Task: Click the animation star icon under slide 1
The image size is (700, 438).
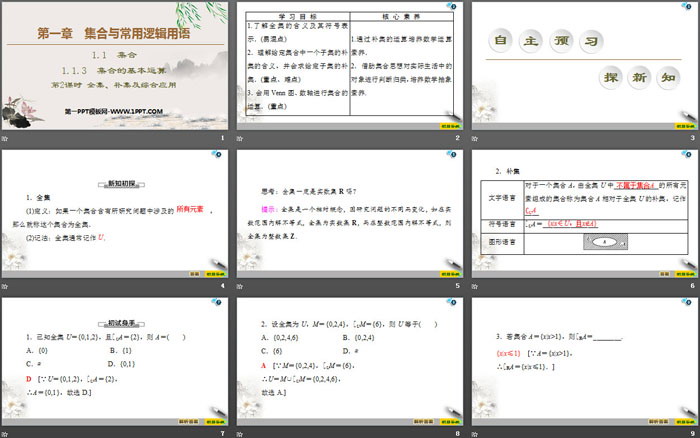Action: click(x=6, y=138)
